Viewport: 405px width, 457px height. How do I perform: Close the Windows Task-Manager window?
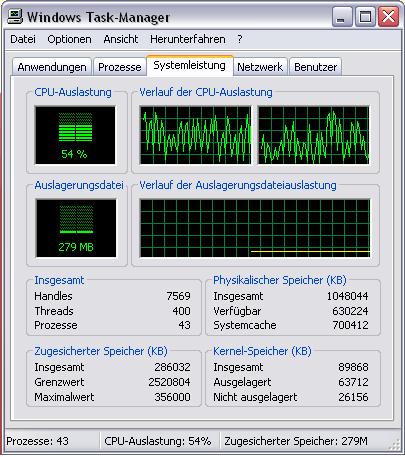(x=388, y=16)
